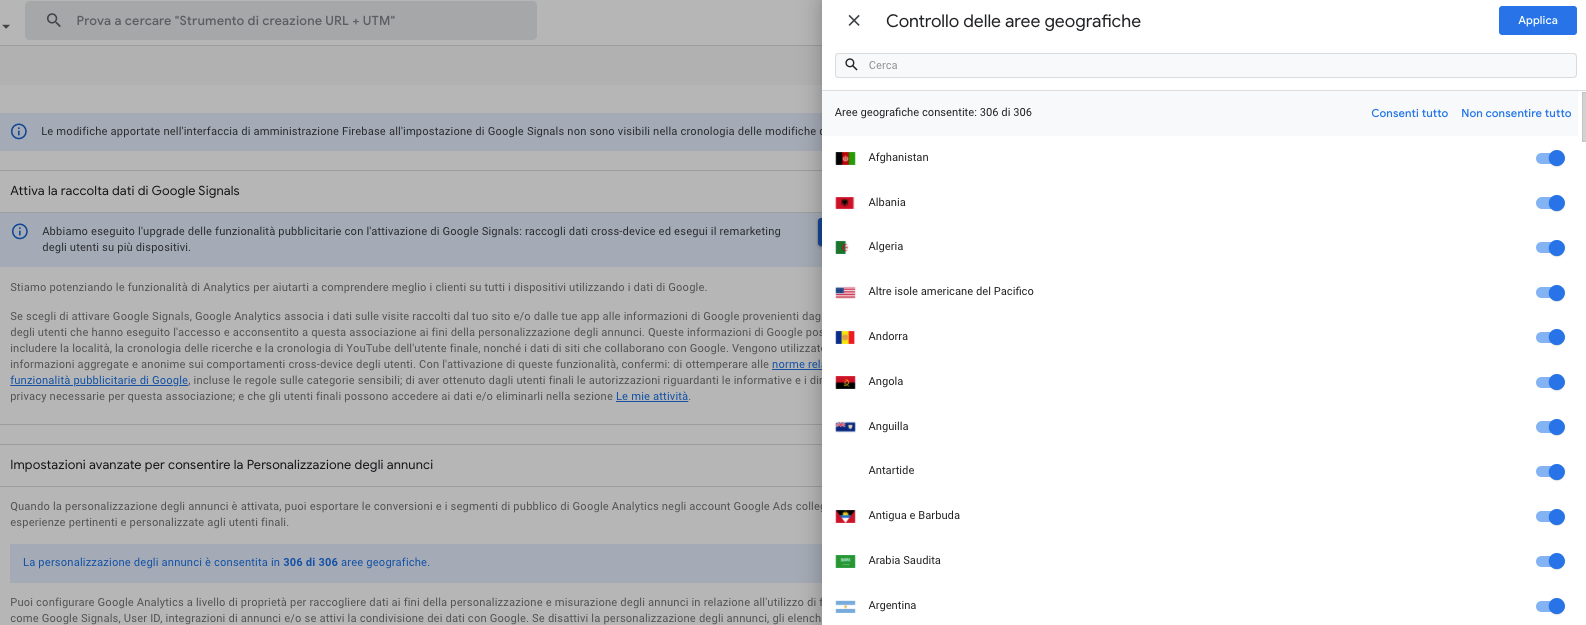Close the Controllo delle aree geografiche panel
The image size is (1586, 625).
click(854, 21)
